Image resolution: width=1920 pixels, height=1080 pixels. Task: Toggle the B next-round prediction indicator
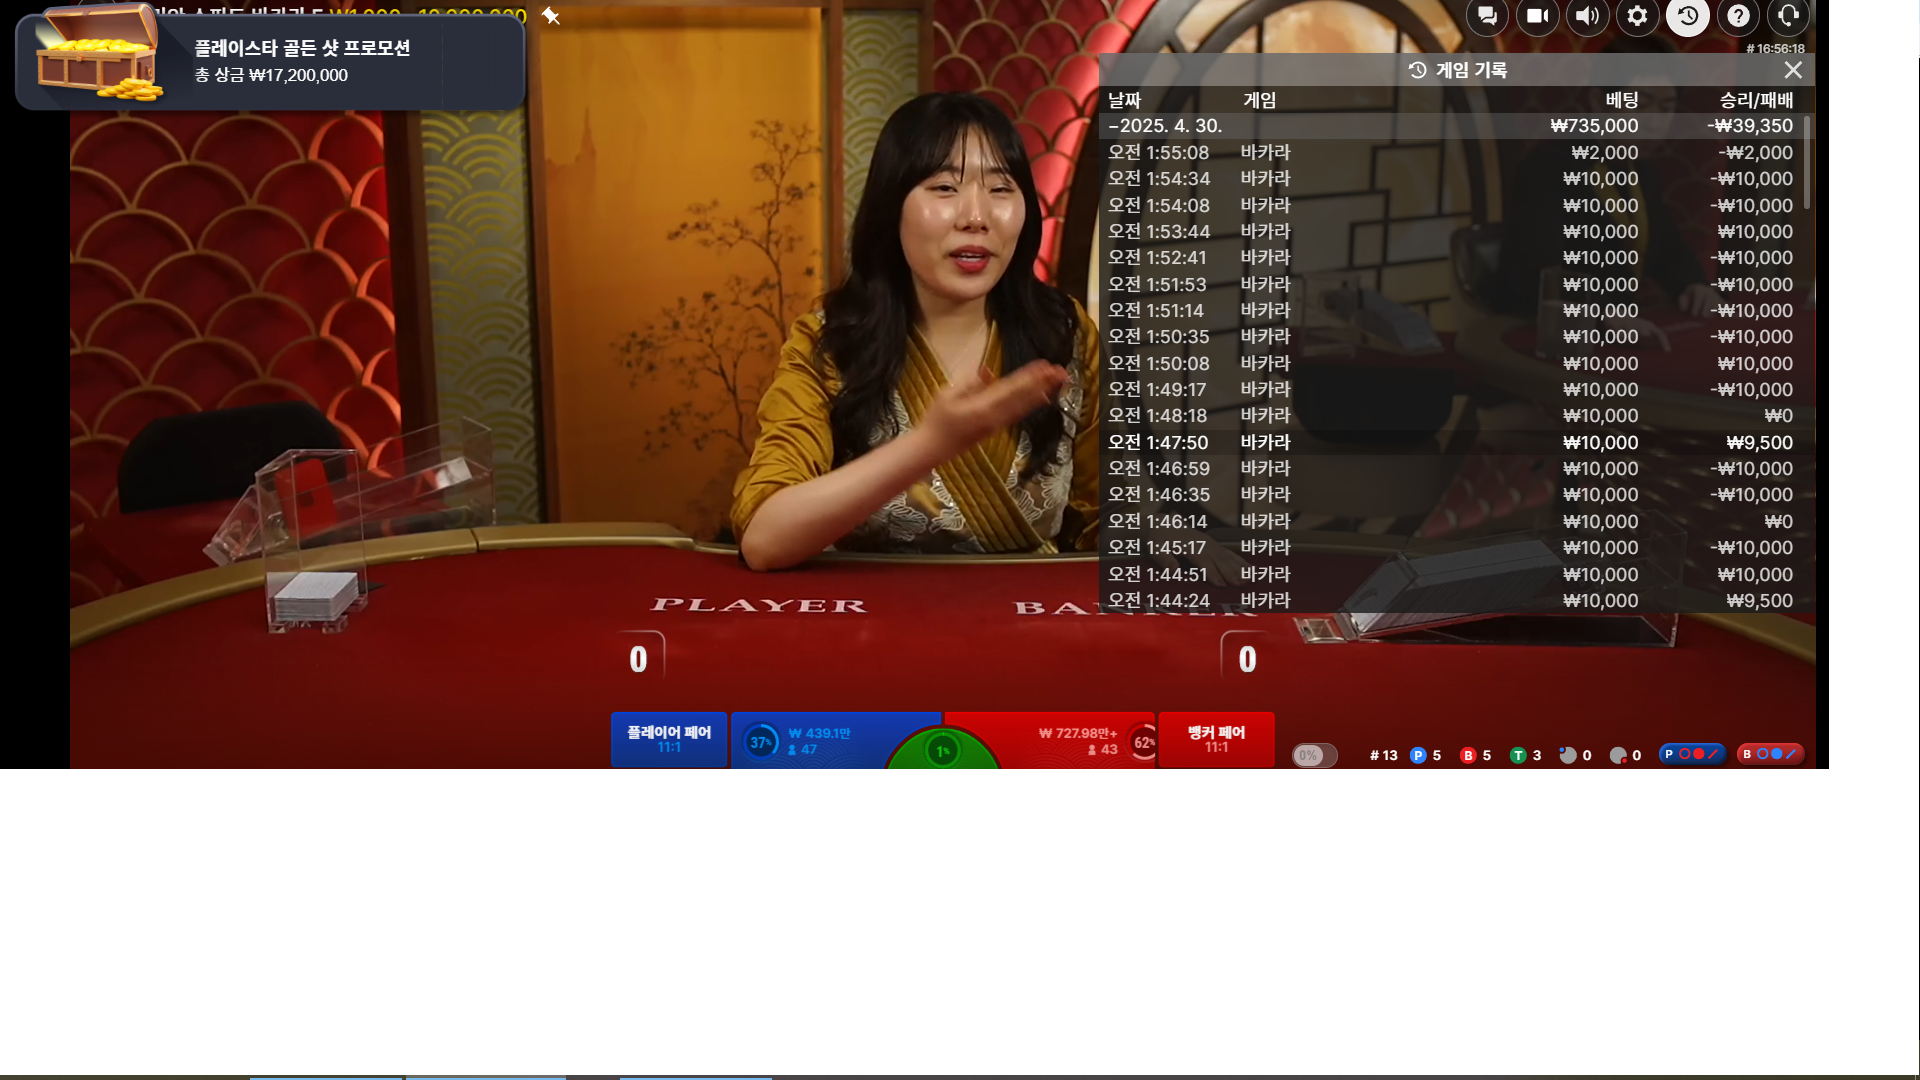point(1770,754)
